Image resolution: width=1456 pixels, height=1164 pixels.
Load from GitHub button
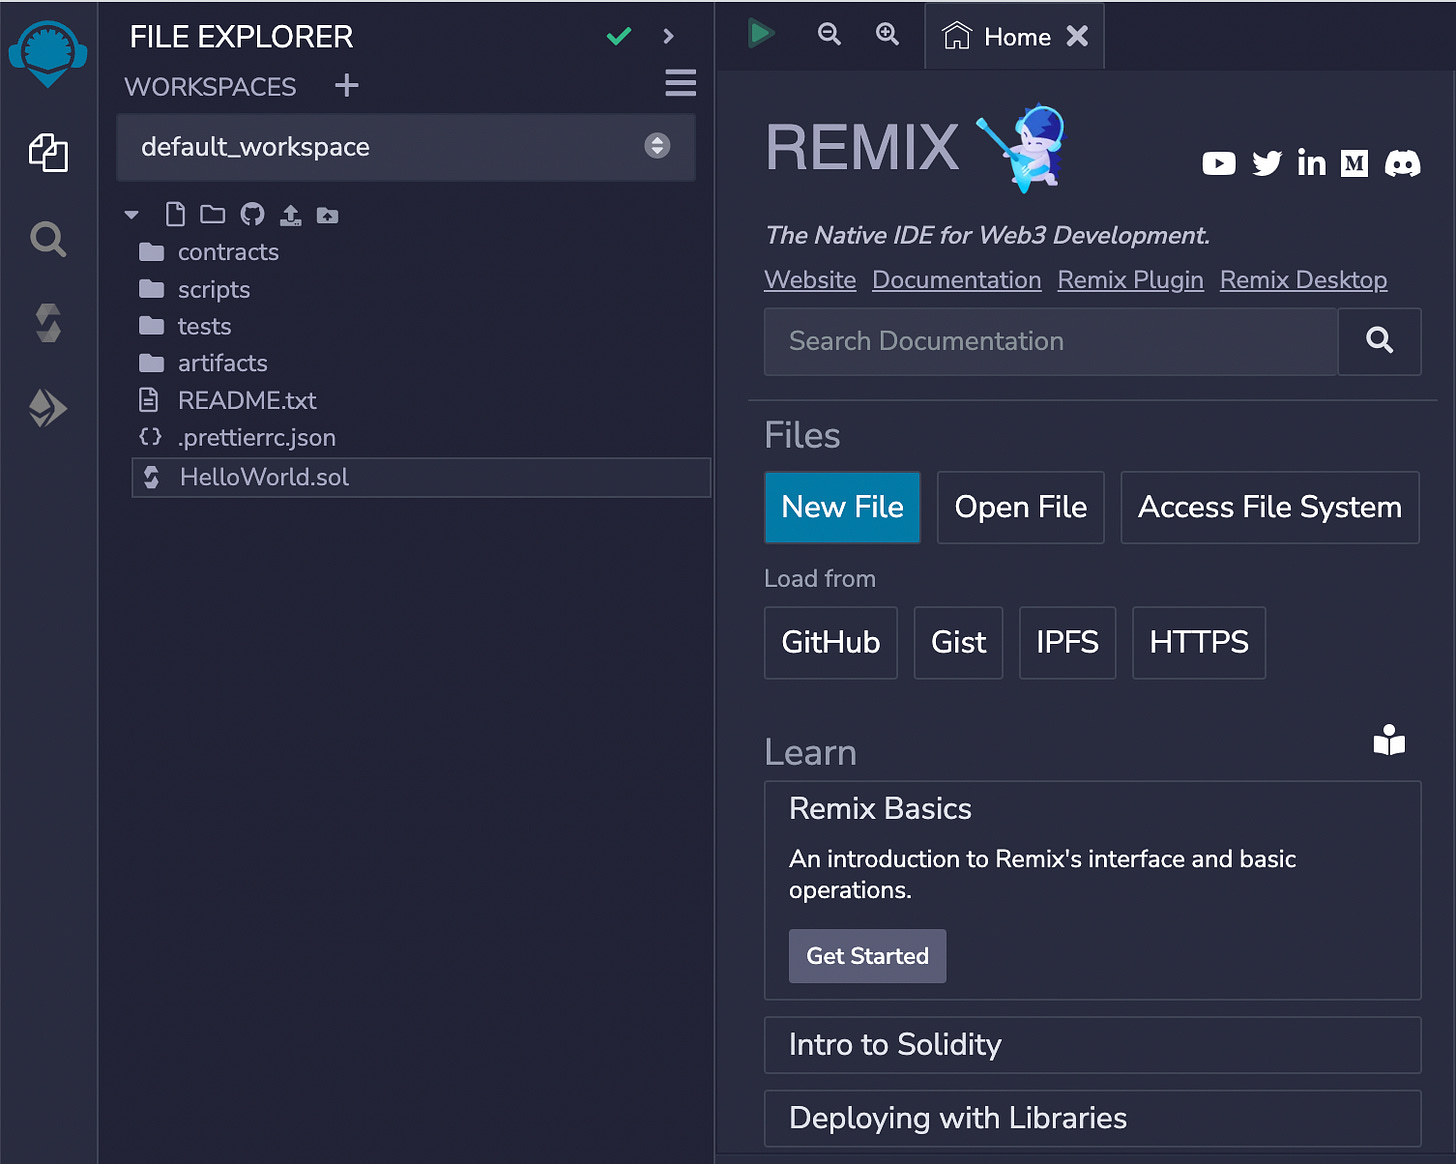click(x=831, y=642)
